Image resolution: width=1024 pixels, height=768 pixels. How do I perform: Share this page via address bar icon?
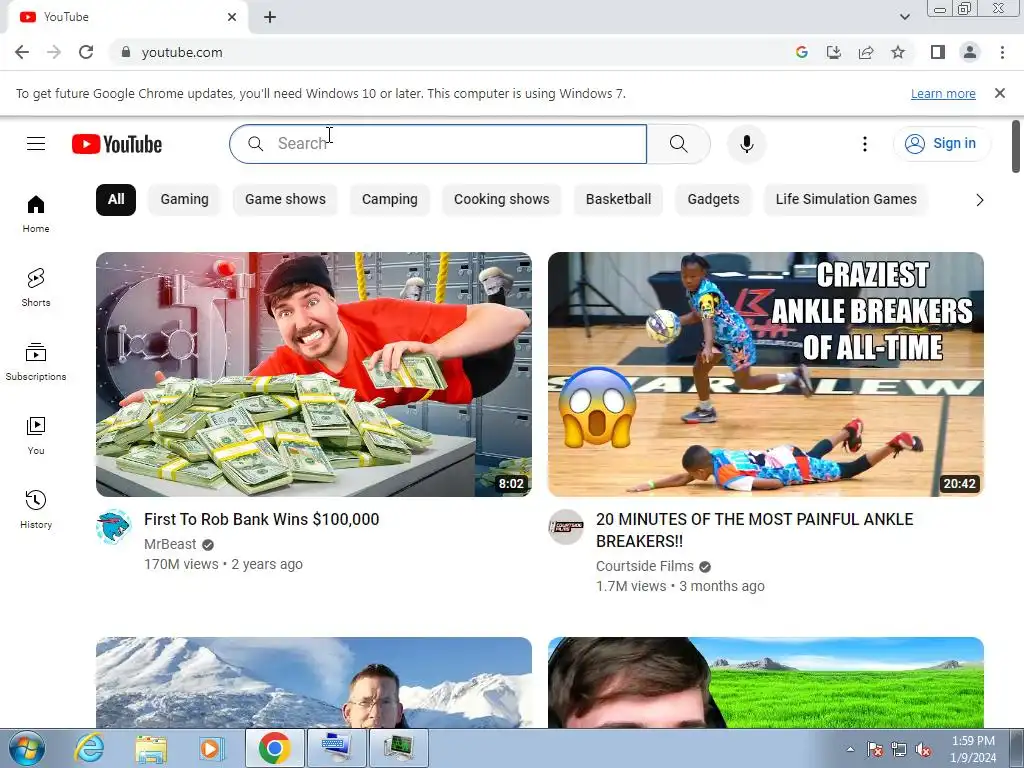point(866,52)
